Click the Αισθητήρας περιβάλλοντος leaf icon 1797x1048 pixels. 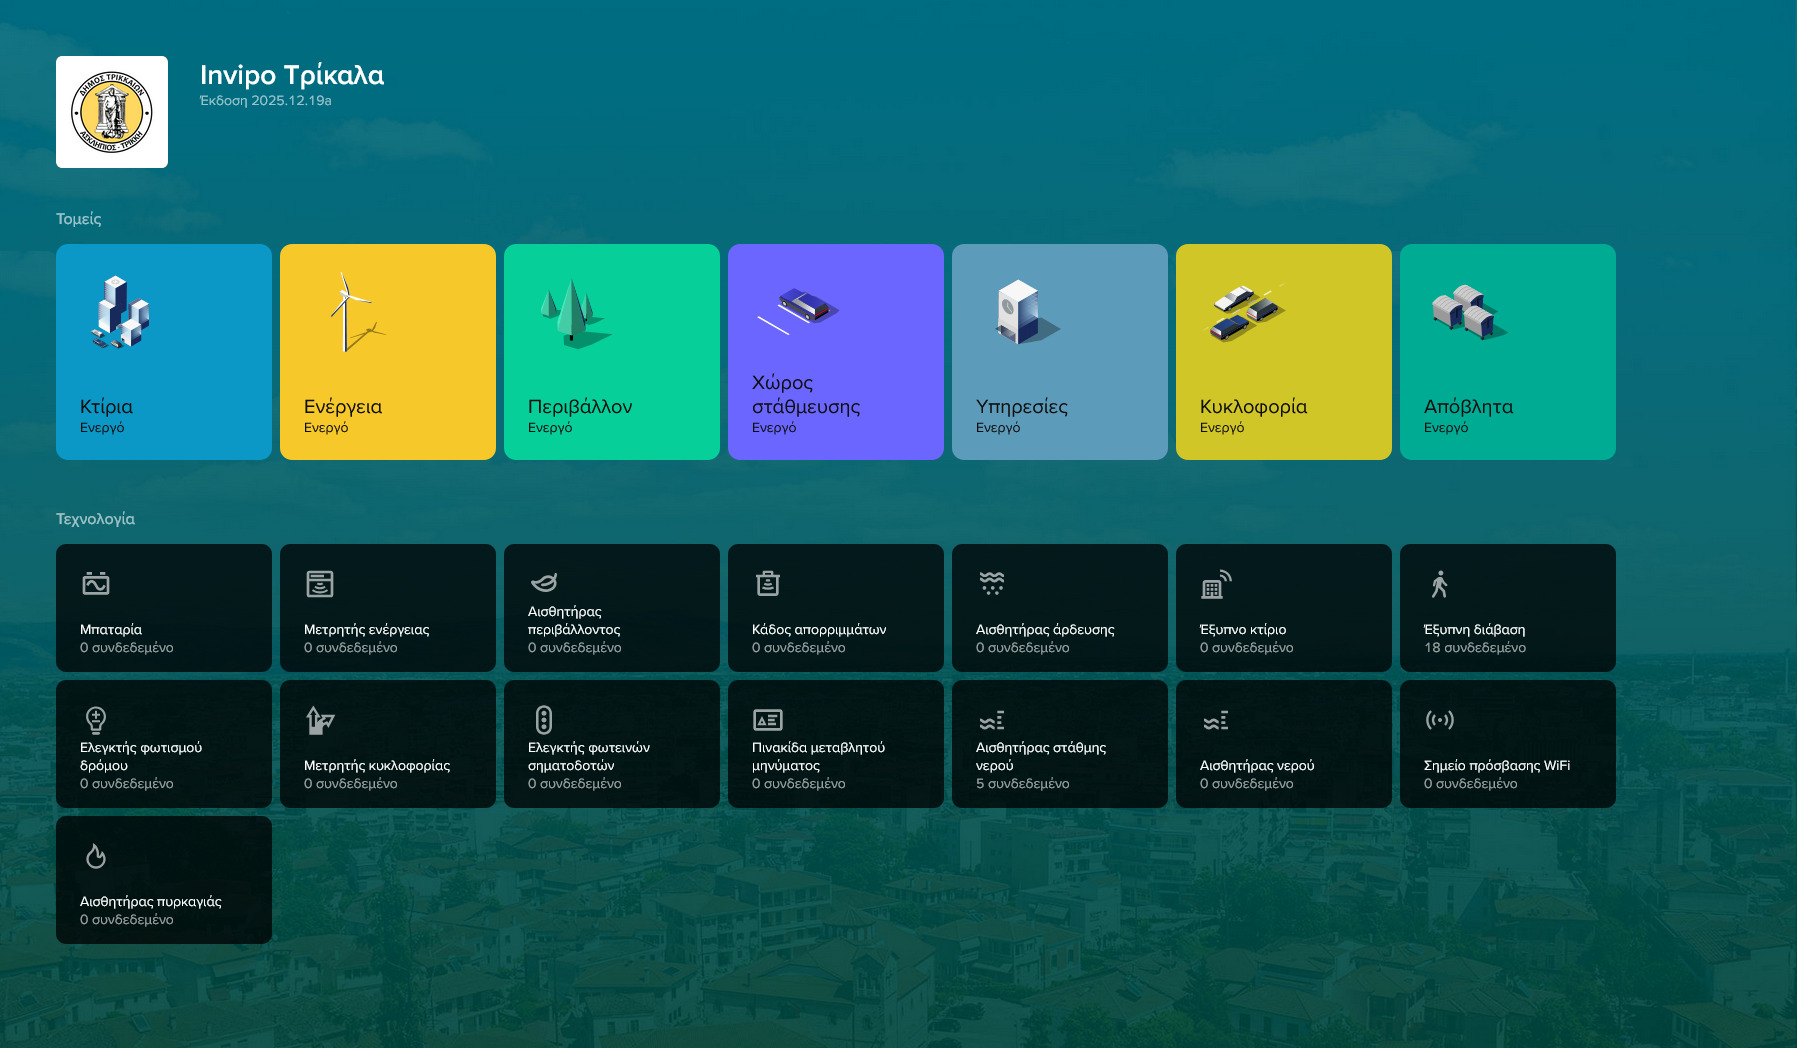(x=544, y=582)
